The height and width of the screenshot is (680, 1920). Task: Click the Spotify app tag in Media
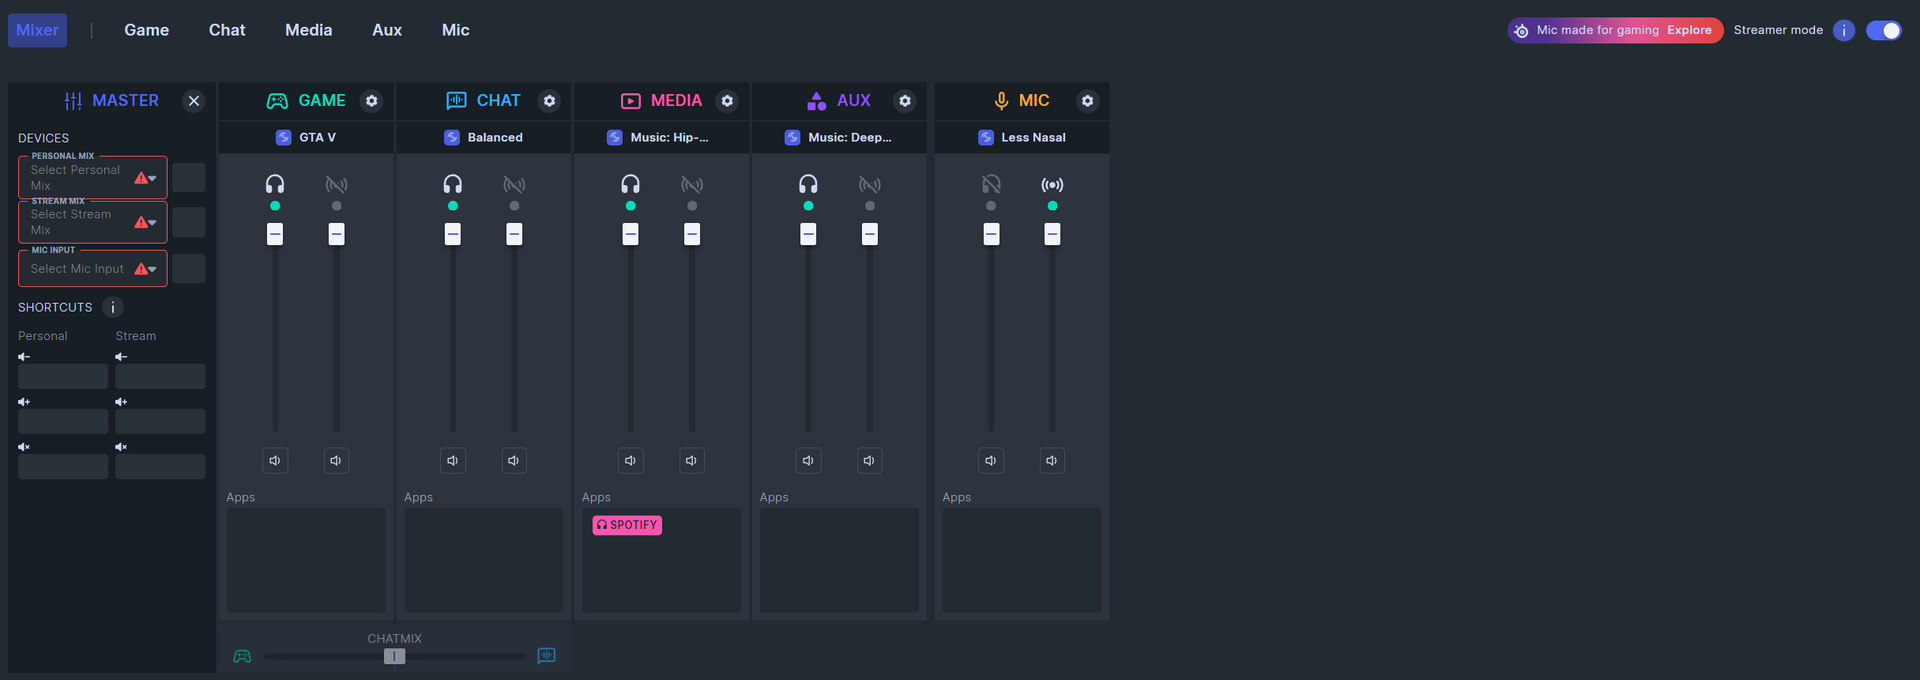[627, 525]
